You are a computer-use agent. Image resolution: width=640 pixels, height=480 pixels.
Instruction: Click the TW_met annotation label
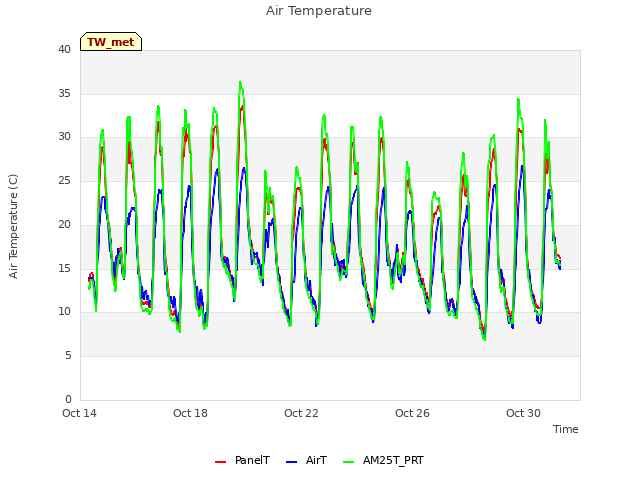pyautogui.click(x=111, y=42)
